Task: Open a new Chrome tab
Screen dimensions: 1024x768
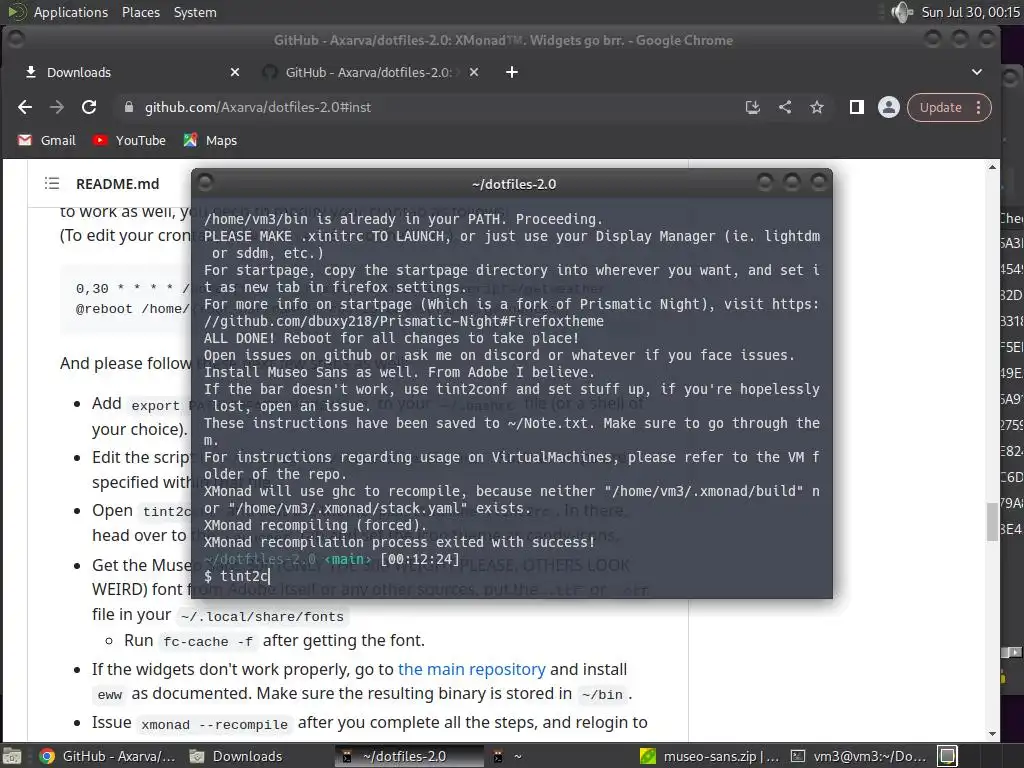Action: [x=512, y=72]
